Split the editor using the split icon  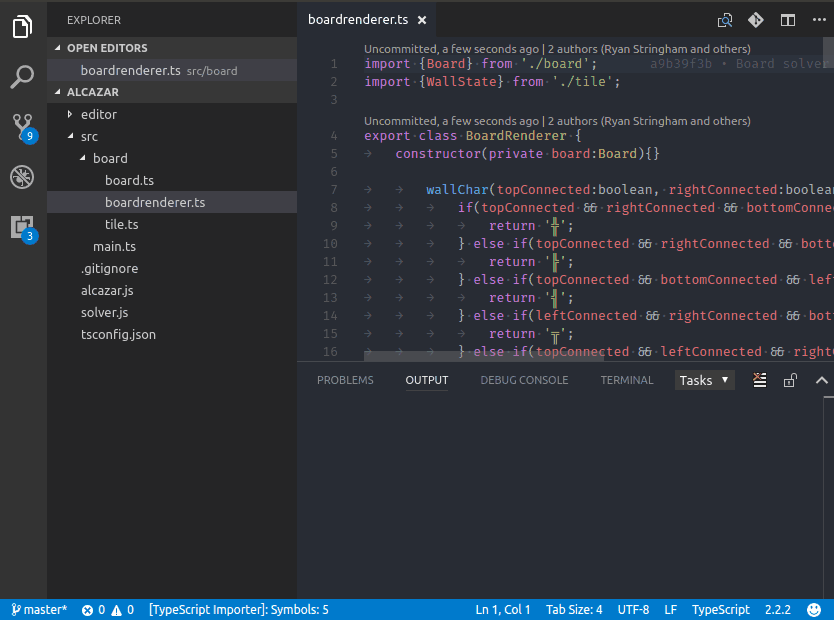(x=786, y=19)
